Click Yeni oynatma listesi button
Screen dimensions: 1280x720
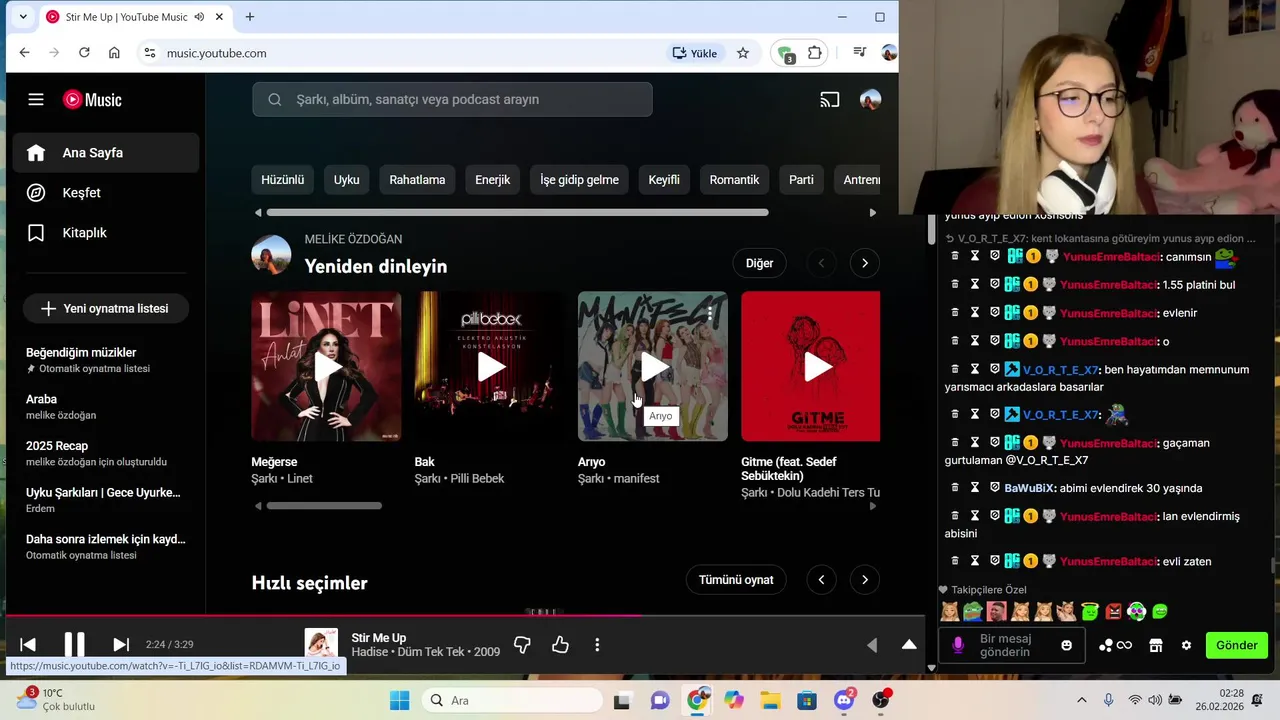(x=106, y=309)
